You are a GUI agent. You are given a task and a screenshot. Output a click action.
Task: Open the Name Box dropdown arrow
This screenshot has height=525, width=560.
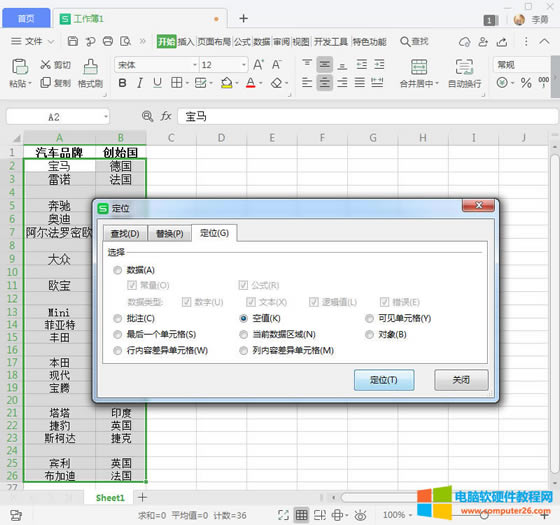tap(106, 116)
